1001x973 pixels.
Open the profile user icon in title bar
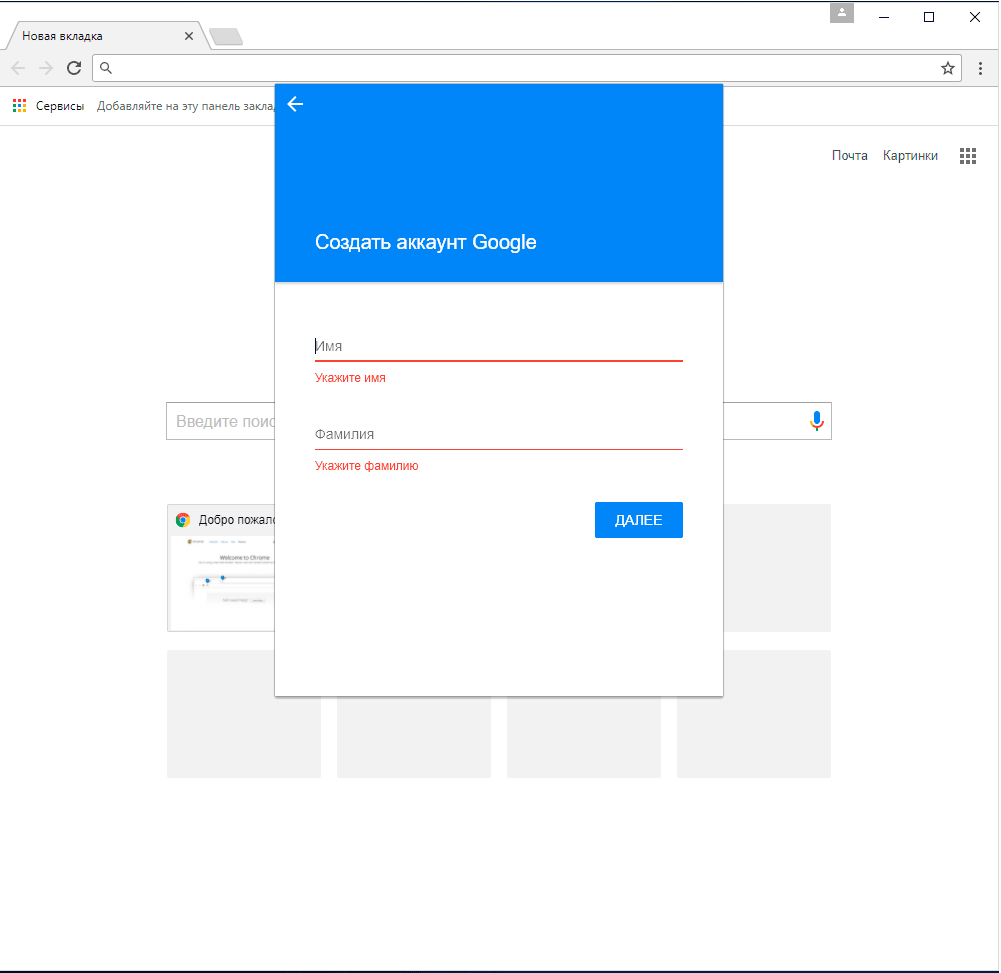click(x=841, y=14)
